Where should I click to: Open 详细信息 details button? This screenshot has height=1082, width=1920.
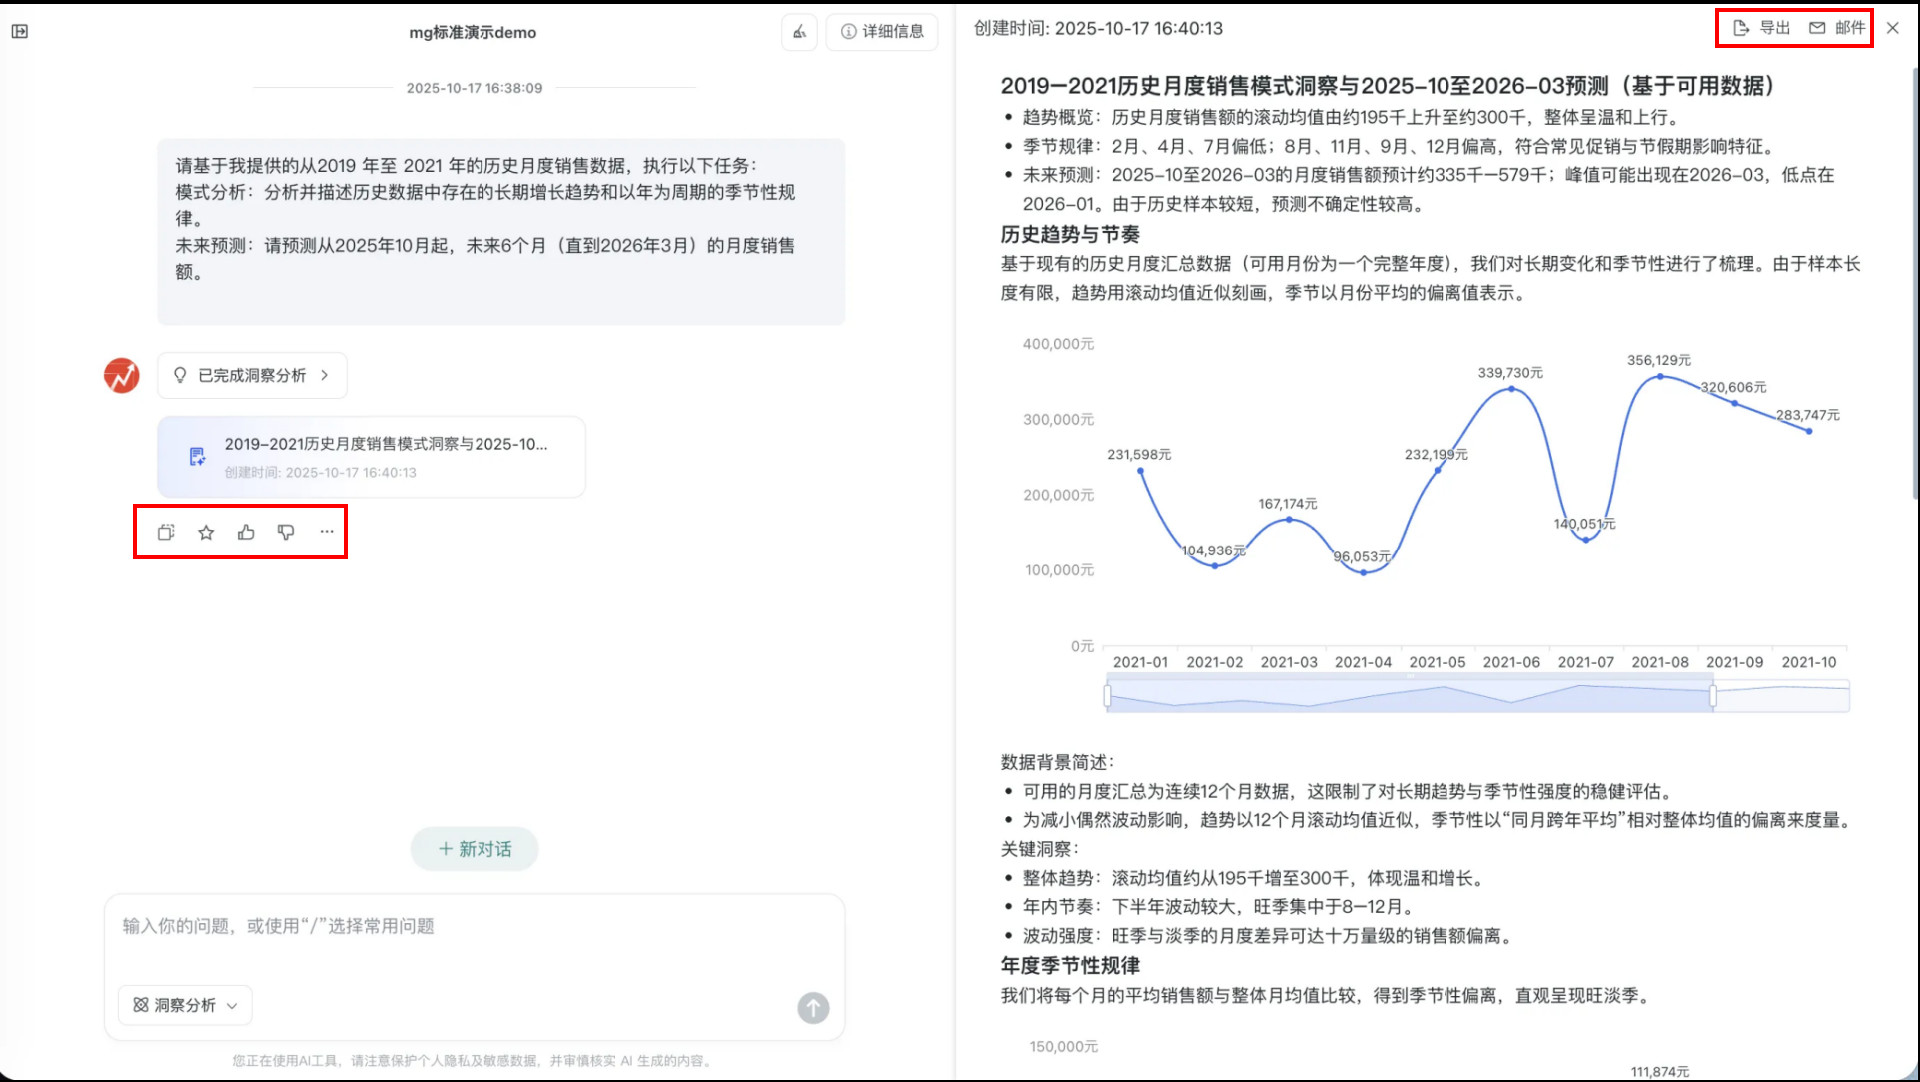point(882,32)
